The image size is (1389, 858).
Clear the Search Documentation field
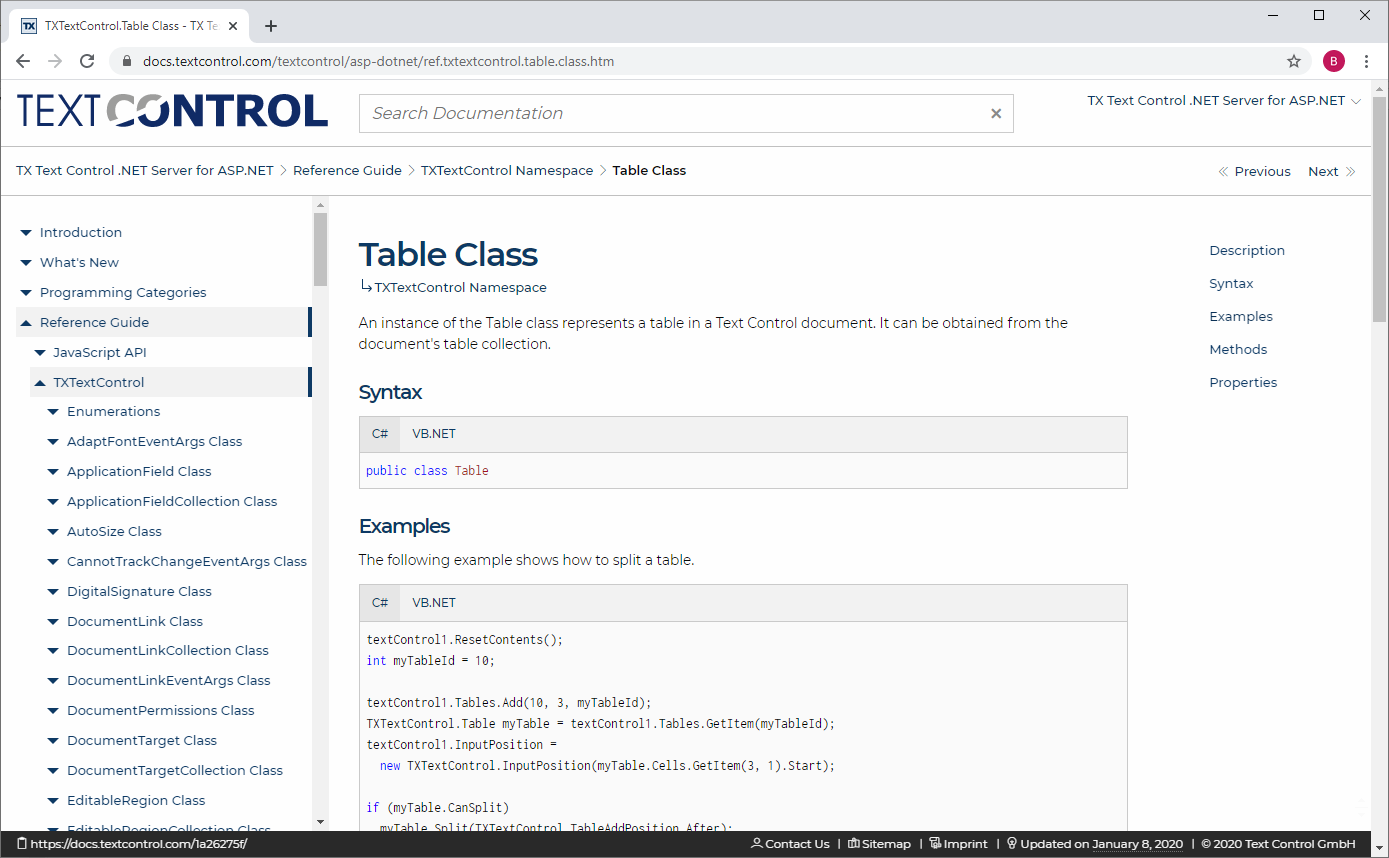click(996, 114)
